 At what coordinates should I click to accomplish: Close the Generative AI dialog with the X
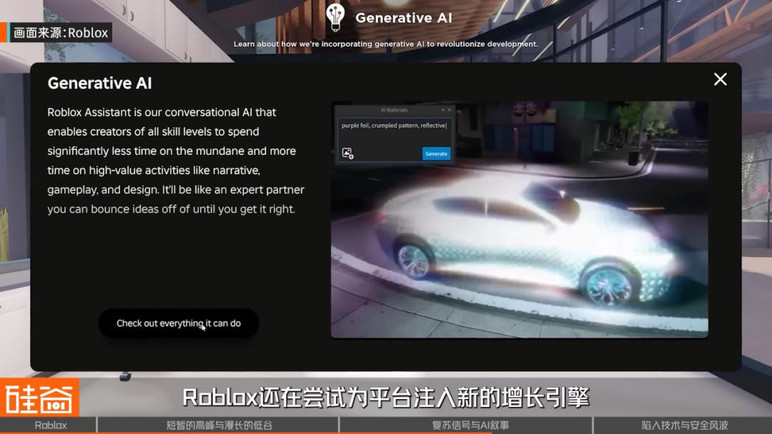coord(720,79)
